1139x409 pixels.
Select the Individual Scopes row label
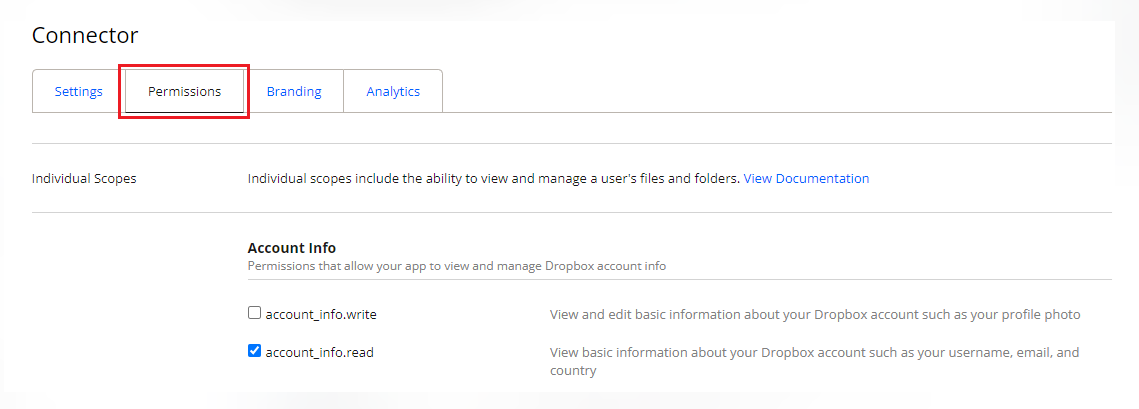pos(84,178)
